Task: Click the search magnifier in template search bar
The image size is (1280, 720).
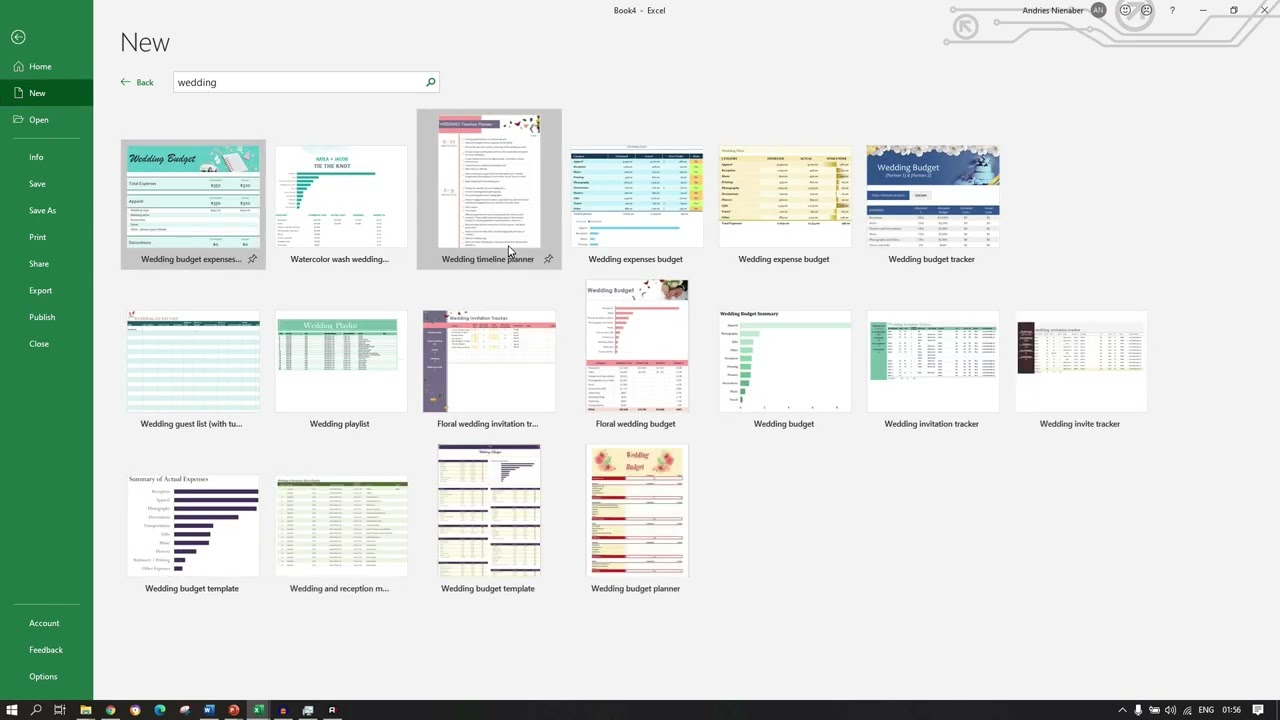Action: 430,82
